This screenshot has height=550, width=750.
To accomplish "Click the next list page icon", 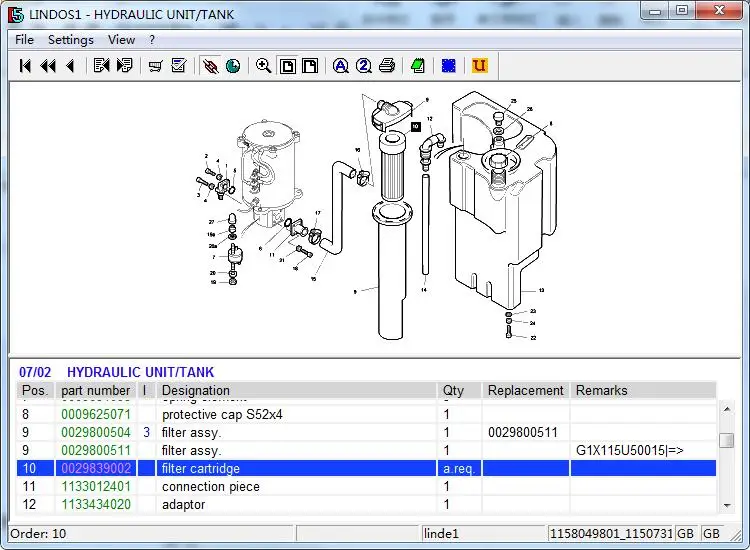I will [x=124, y=66].
